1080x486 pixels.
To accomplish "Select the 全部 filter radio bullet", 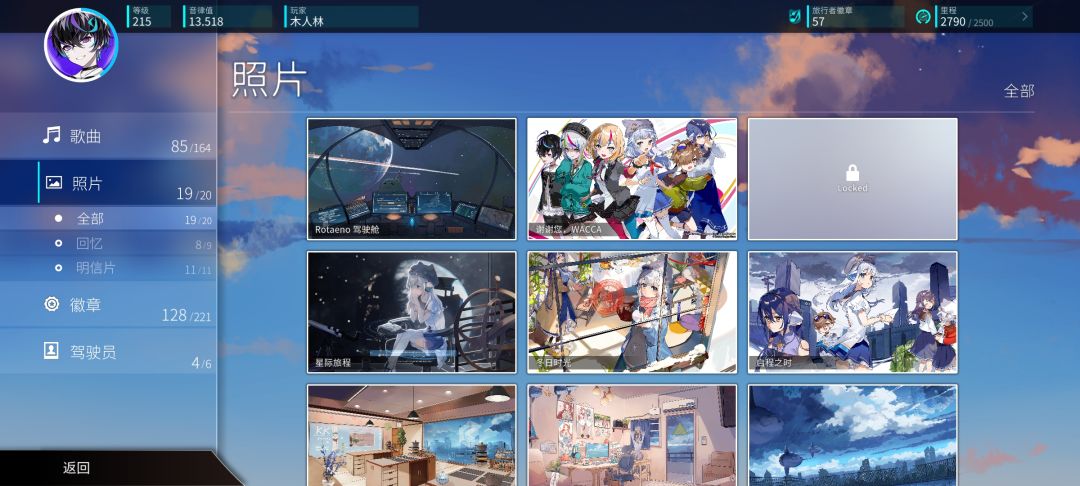I will [59, 218].
